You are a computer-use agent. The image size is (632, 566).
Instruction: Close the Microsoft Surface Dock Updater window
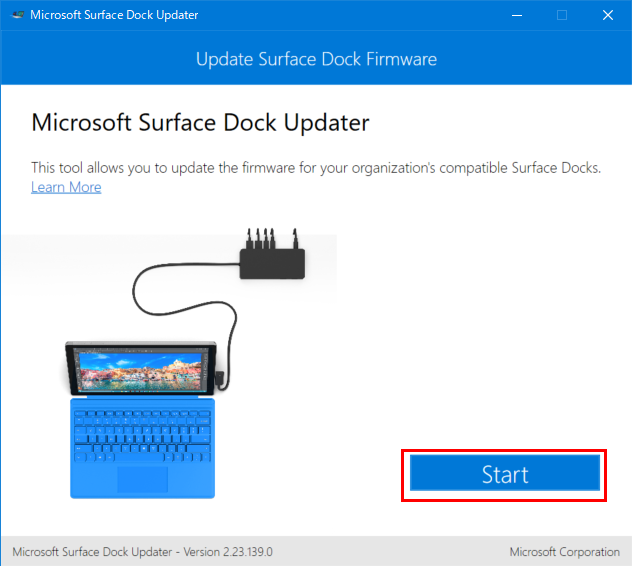click(608, 15)
